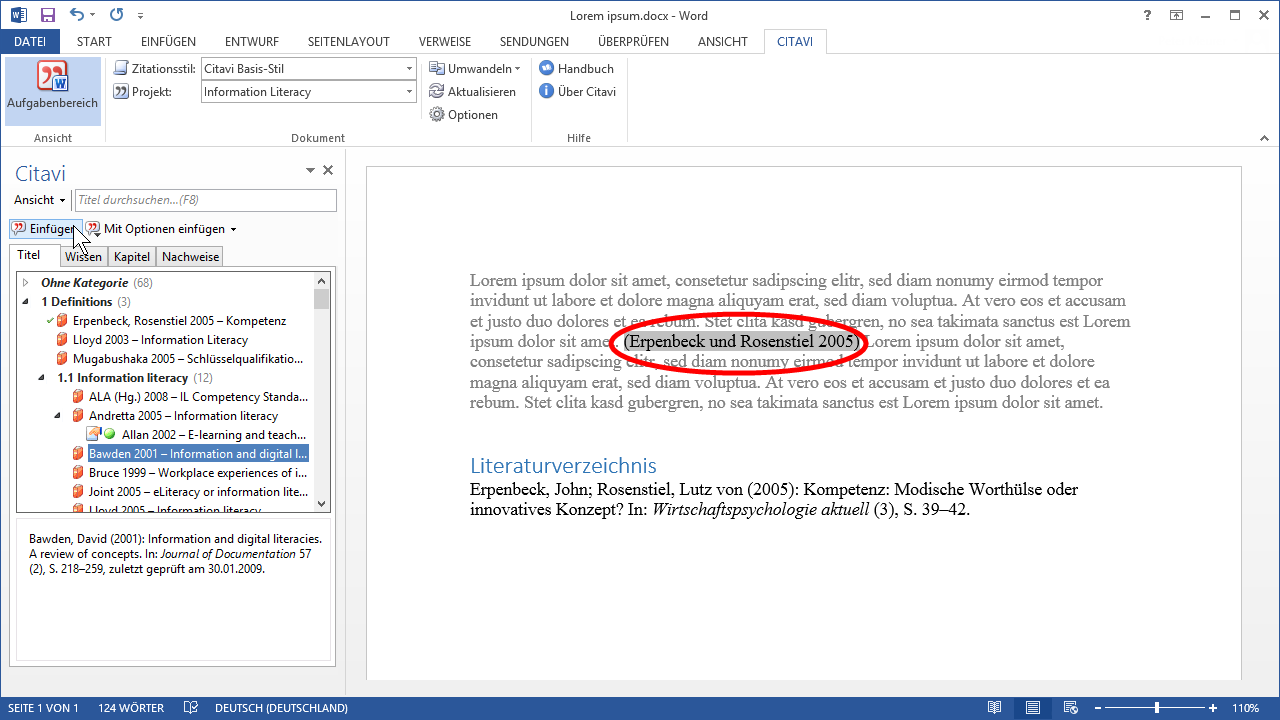Screen dimensions: 1280x720
Task: Click the Titel durchsuchen search field
Action: point(205,200)
